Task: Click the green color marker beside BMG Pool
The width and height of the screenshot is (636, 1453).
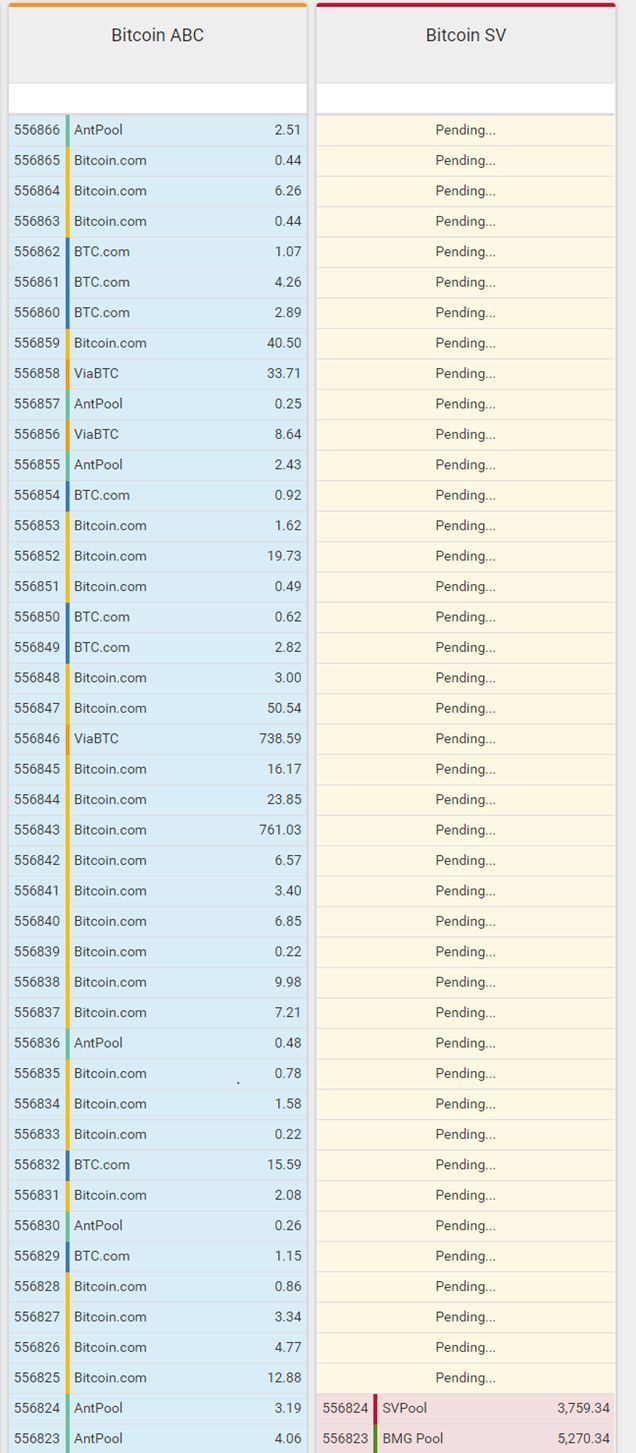Action: [x=375, y=1438]
